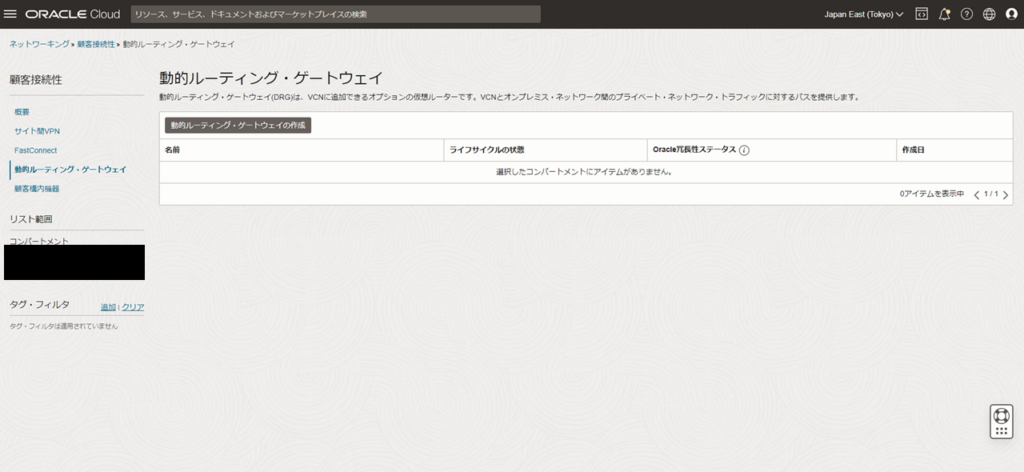Click the info icon beside Oracle冗長性ステータス
This screenshot has height=472, width=1024.
(744, 150)
